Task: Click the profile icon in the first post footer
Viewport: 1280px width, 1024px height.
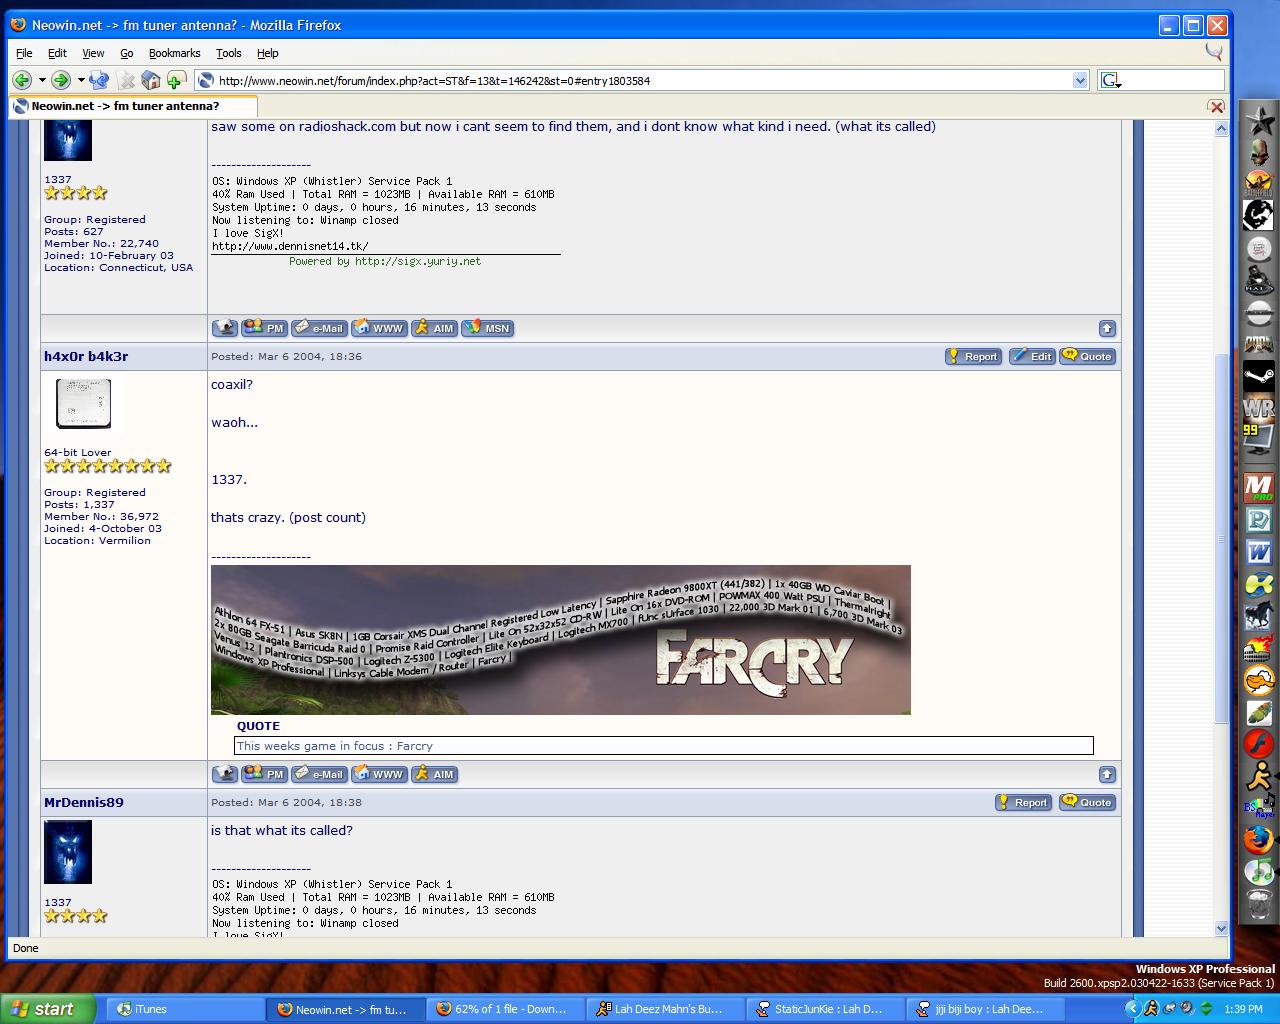Action: (225, 328)
